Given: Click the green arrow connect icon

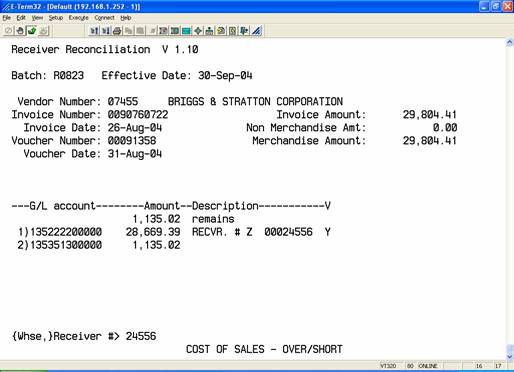Looking at the screenshot, I should tap(32, 31).
